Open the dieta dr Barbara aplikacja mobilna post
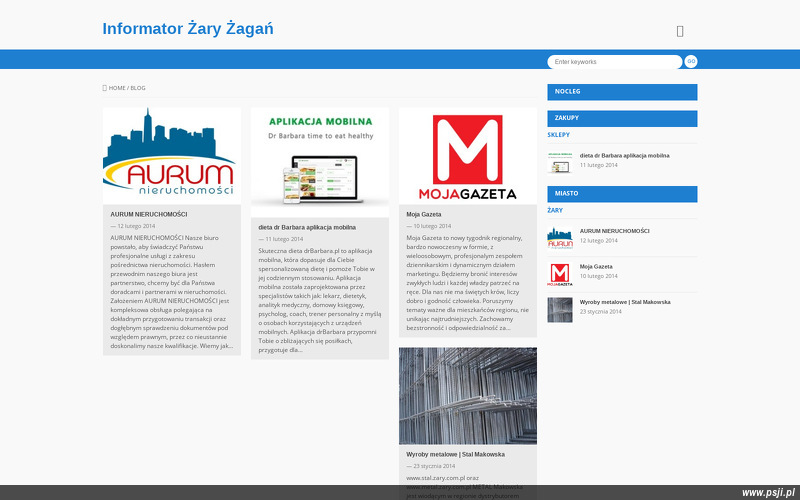Viewport: 800px width, 500px height. 307,228
